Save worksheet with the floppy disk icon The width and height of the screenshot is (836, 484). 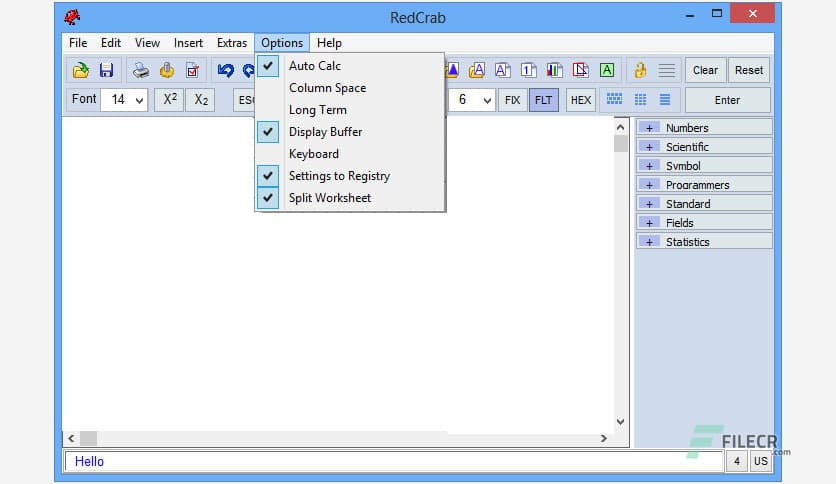(x=107, y=70)
